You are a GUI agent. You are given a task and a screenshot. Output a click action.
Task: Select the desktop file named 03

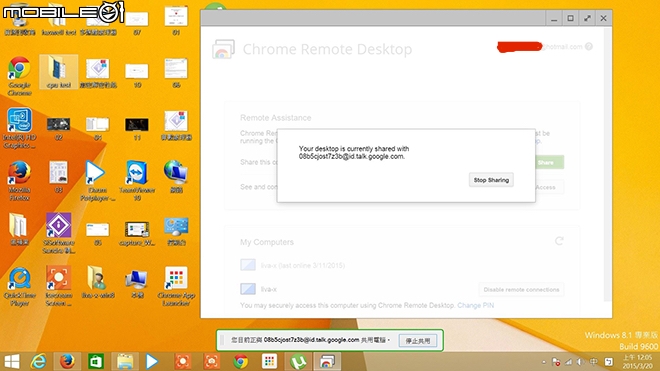coord(59,176)
